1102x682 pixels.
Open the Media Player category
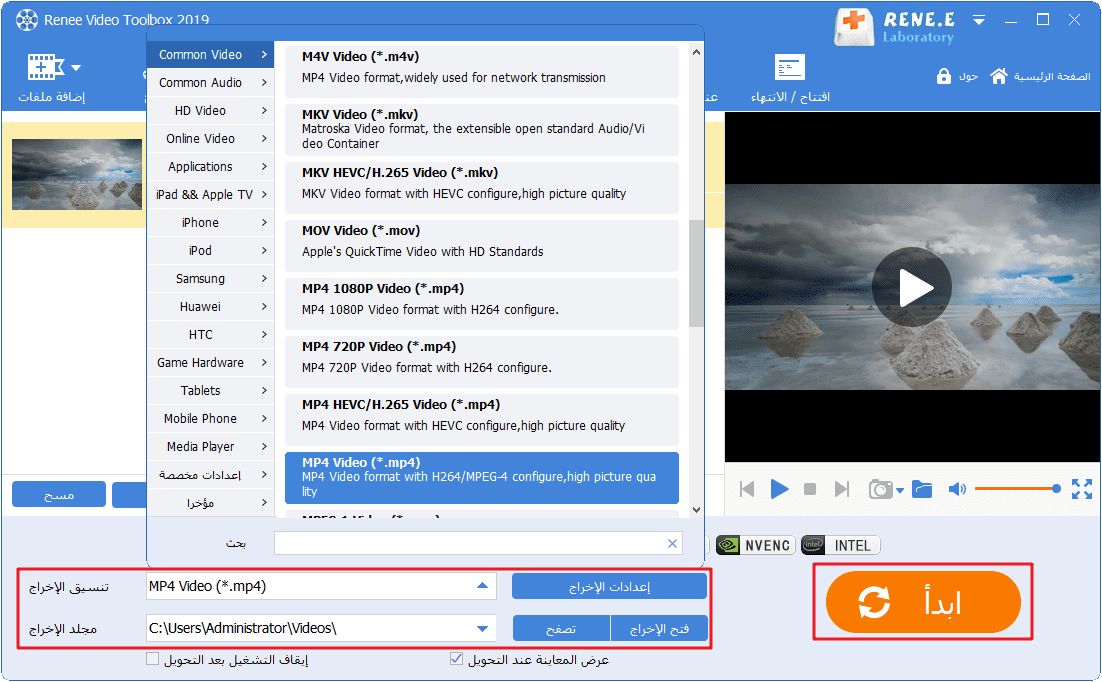coord(211,446)
